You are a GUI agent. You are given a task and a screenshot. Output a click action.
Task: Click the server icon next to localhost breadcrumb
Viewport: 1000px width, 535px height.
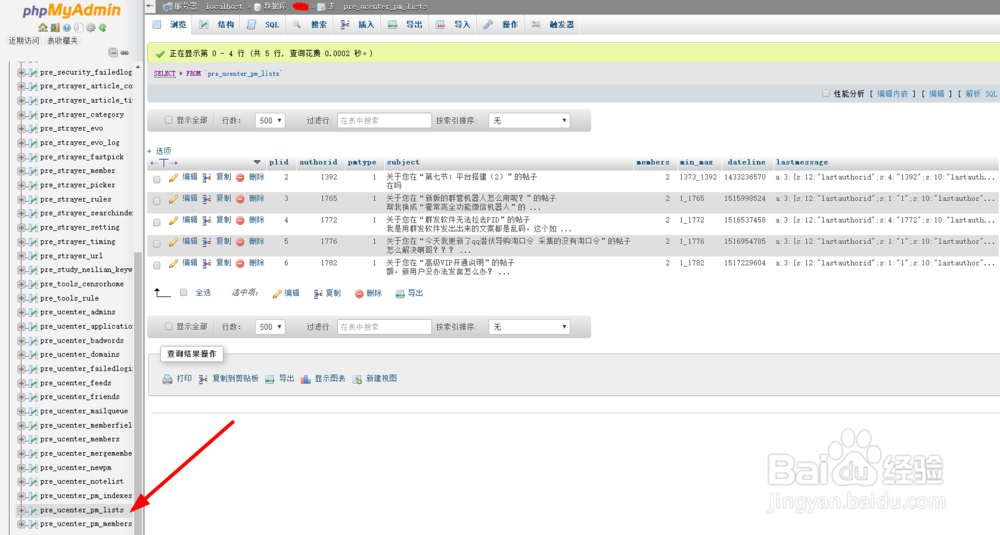pyautogui.click(x=167, y=6)
